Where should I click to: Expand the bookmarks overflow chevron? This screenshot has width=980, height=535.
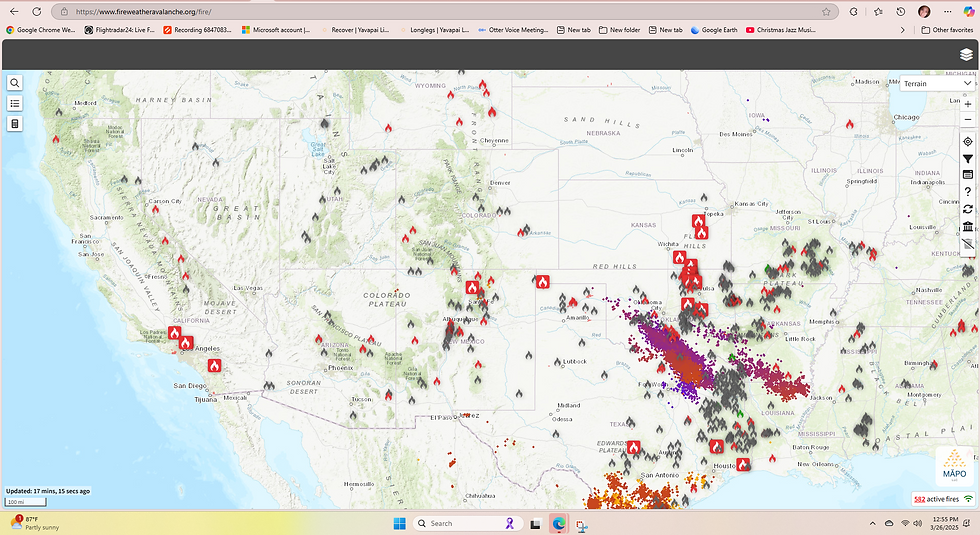(x=902, y=29)
